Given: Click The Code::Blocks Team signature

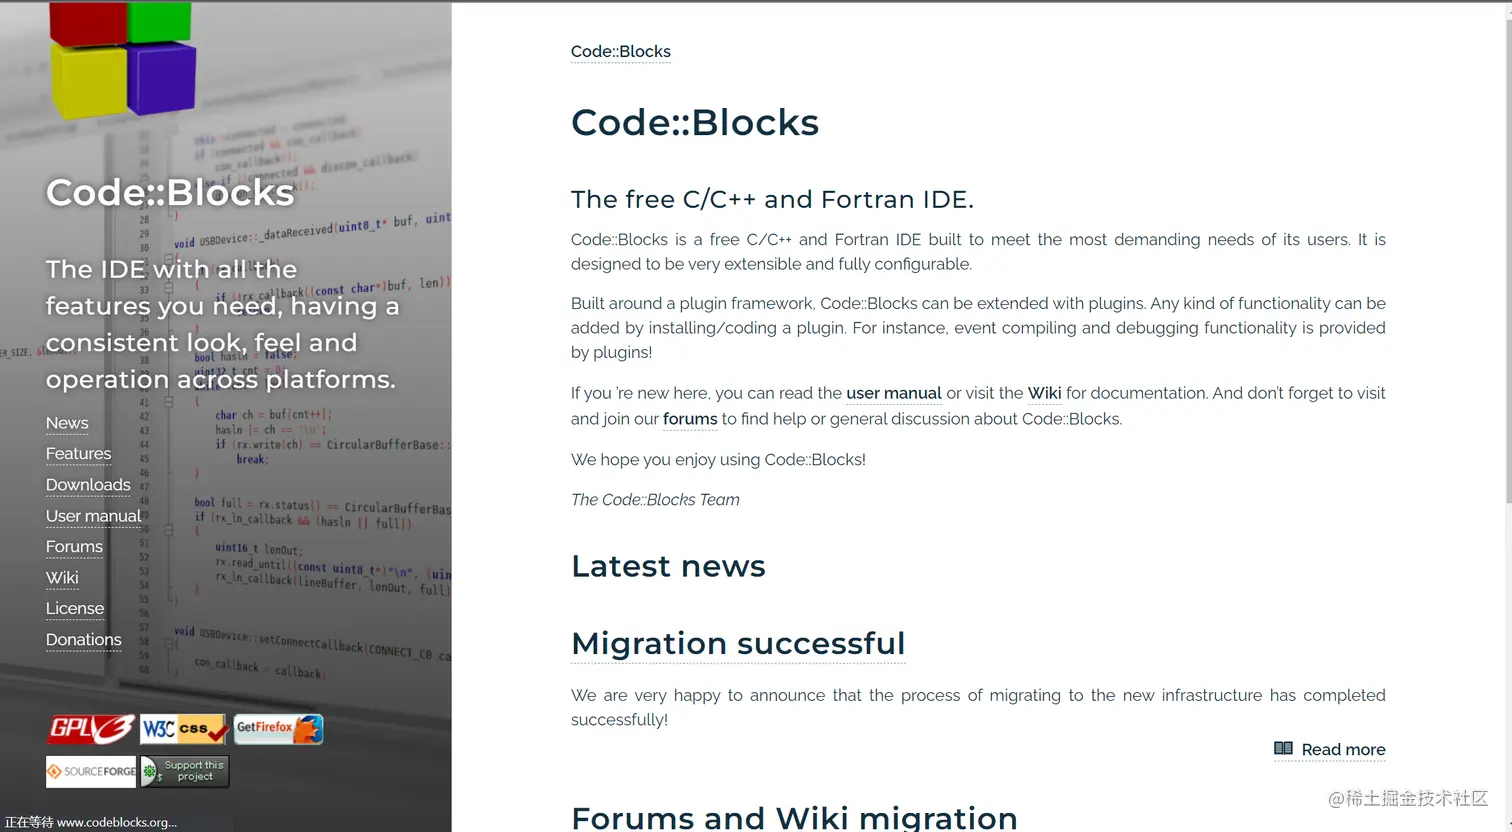Looking at the screenshot, I should coord(655,500).
